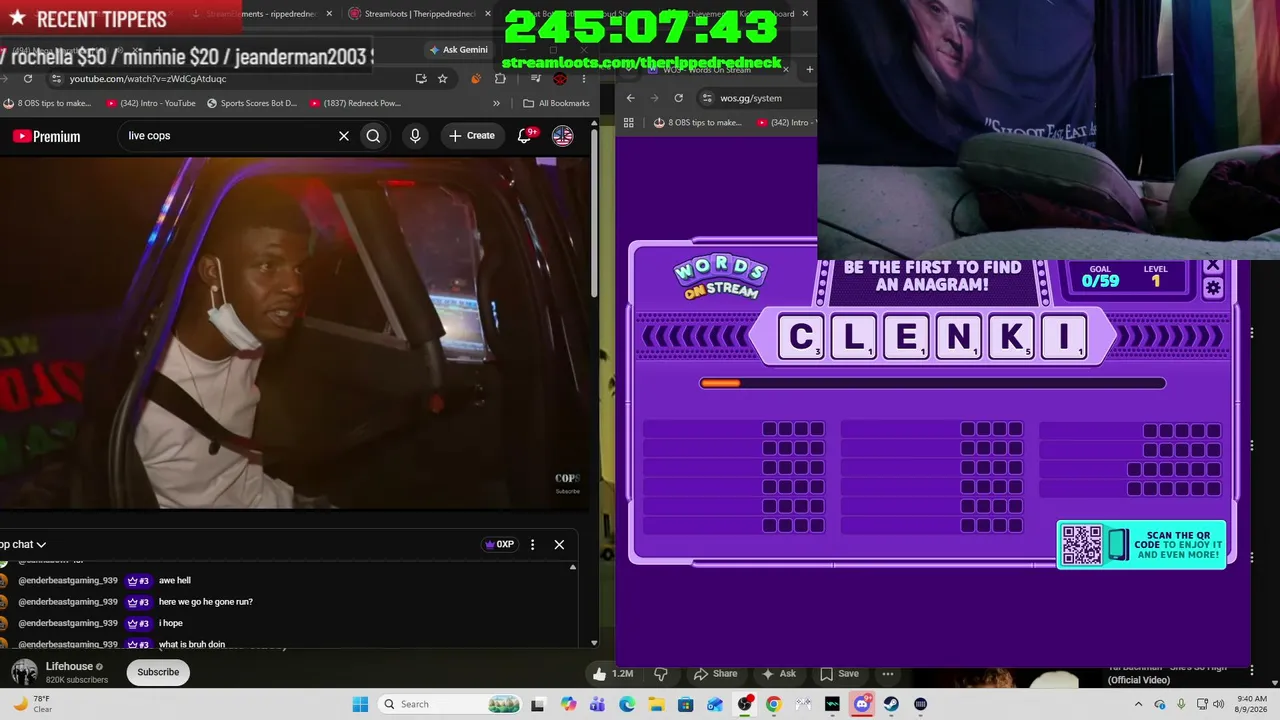Screen dimensions: 1280x720
Task: Click the chat message 'here we go he gone run?'
Action: 206,602
